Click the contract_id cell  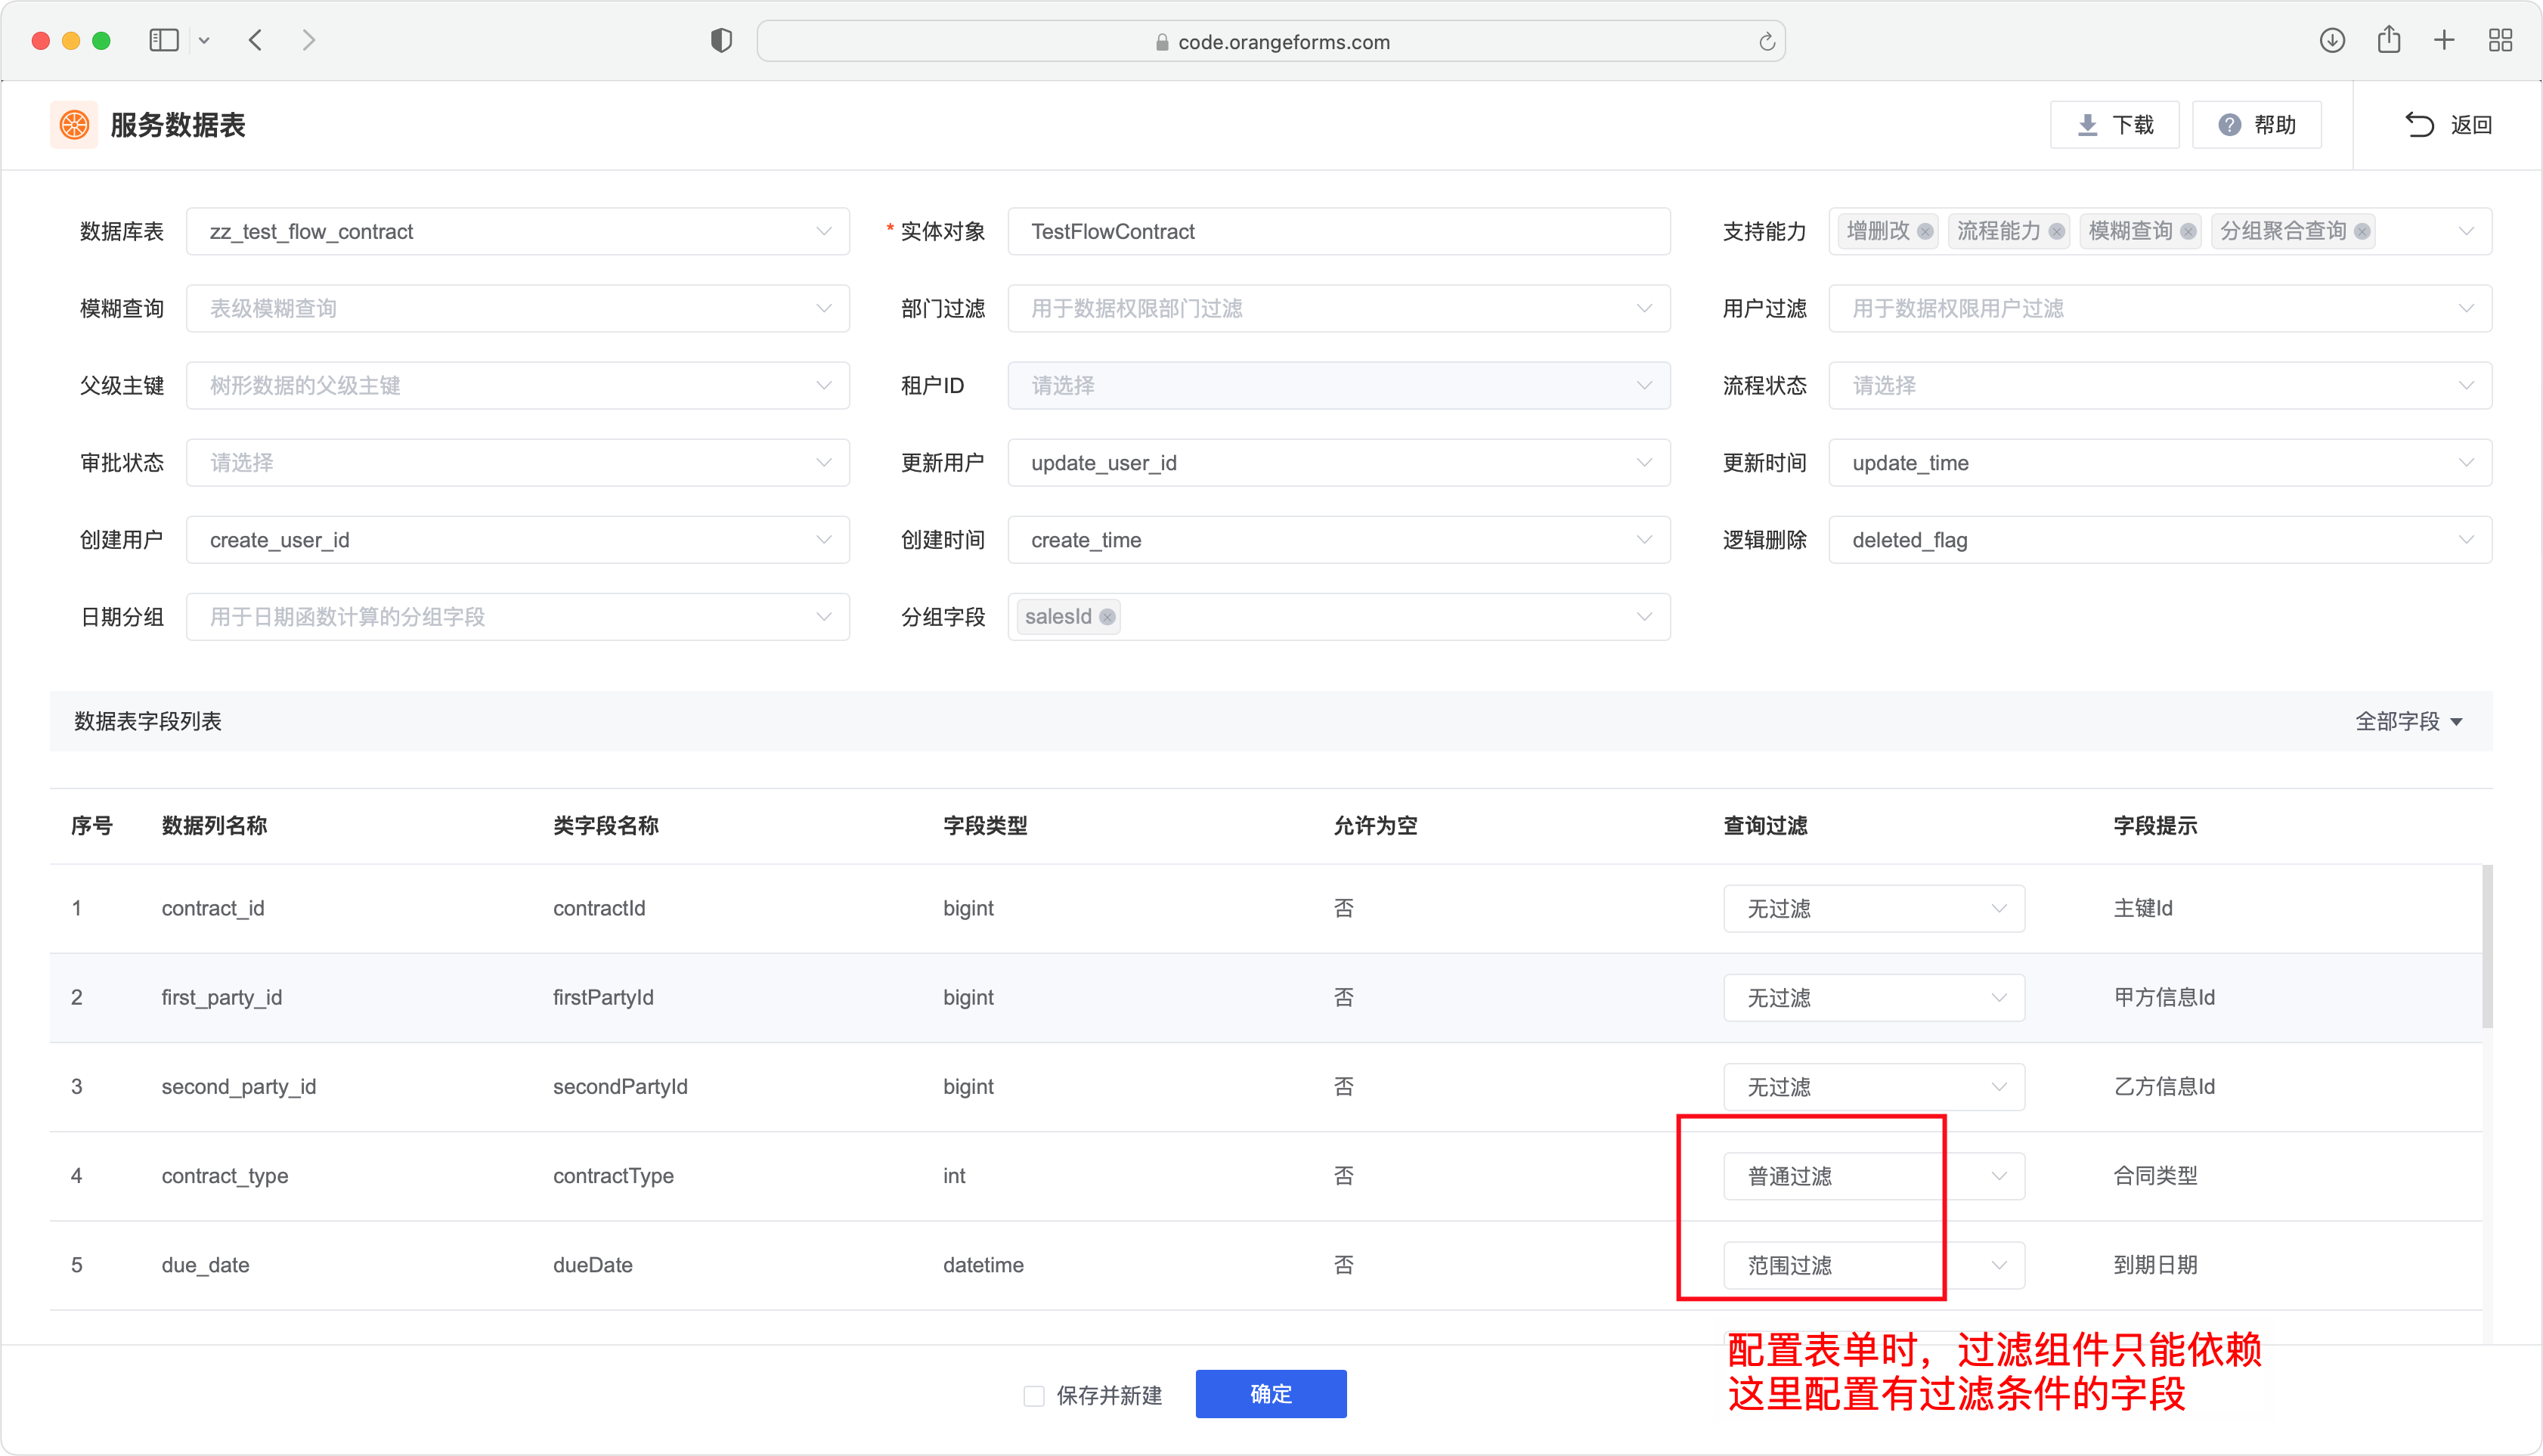pos(212,908)
